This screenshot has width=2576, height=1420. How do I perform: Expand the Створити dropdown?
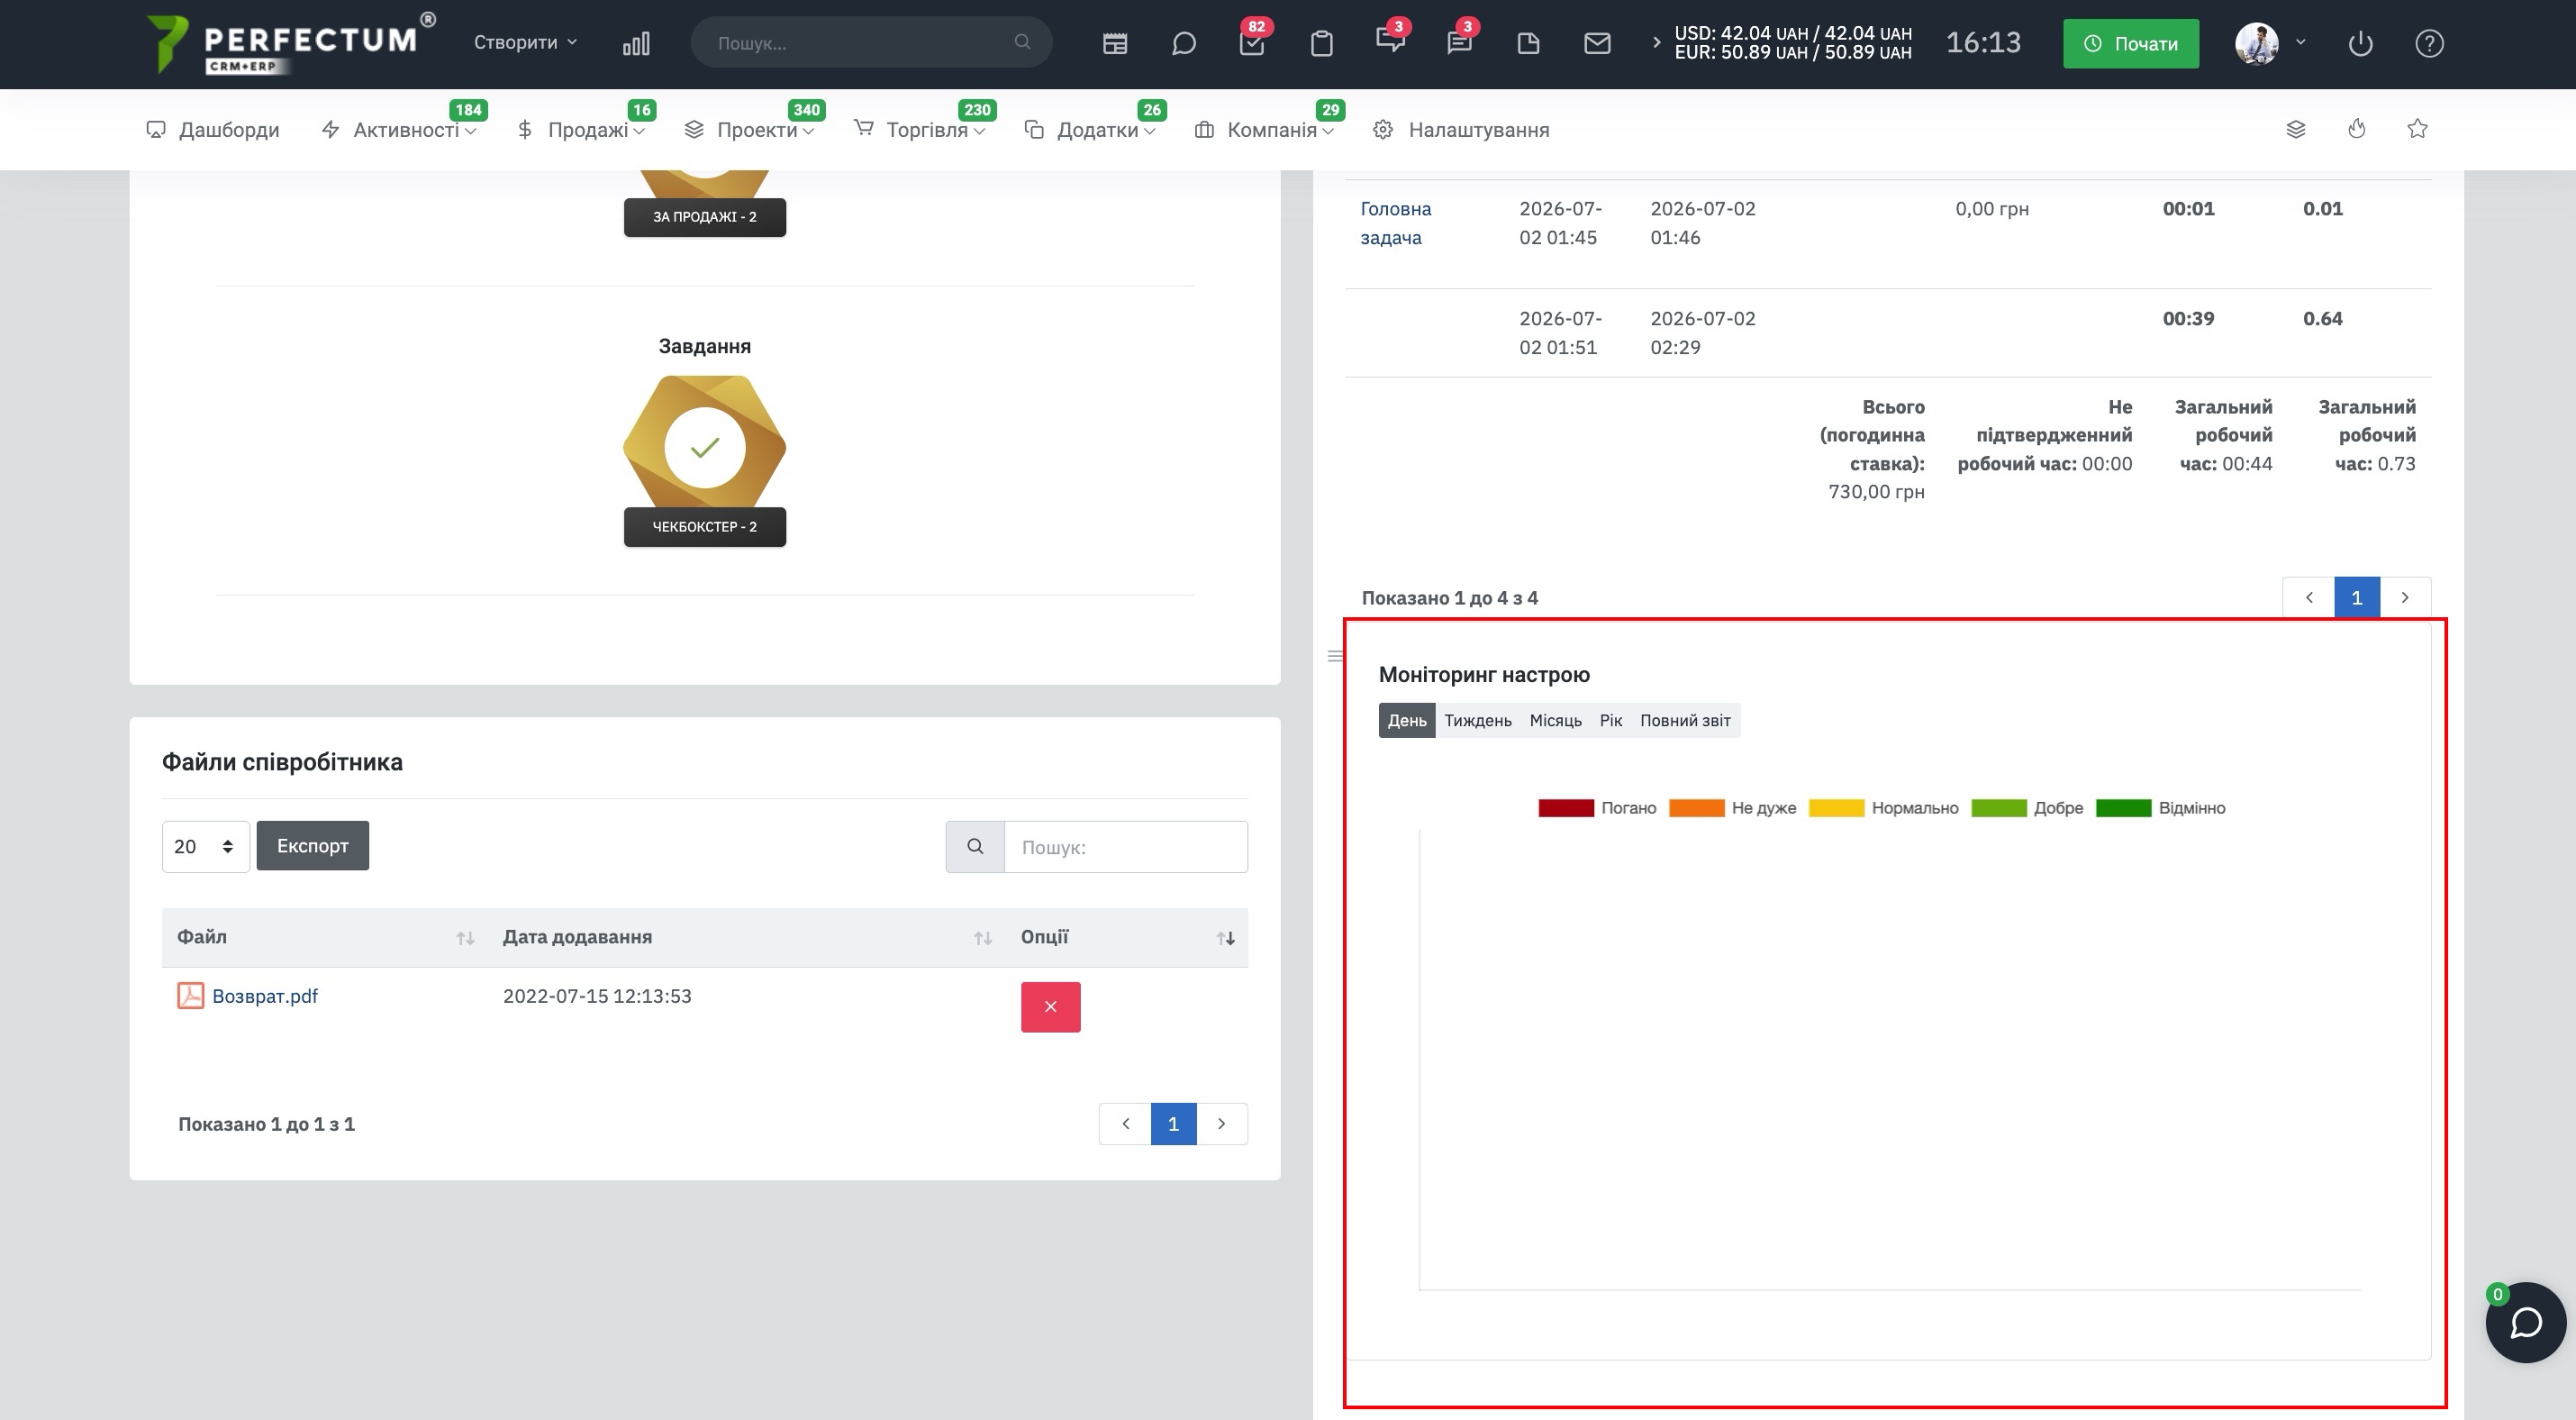coord(525,42)
